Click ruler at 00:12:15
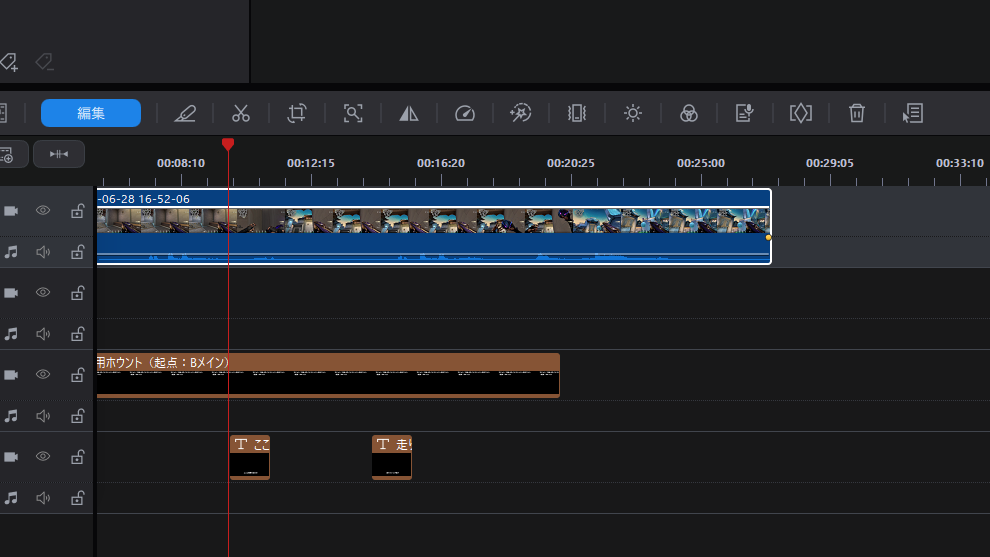Image resolution: width=990 pixels, height=557 pixels. point(311,163)
